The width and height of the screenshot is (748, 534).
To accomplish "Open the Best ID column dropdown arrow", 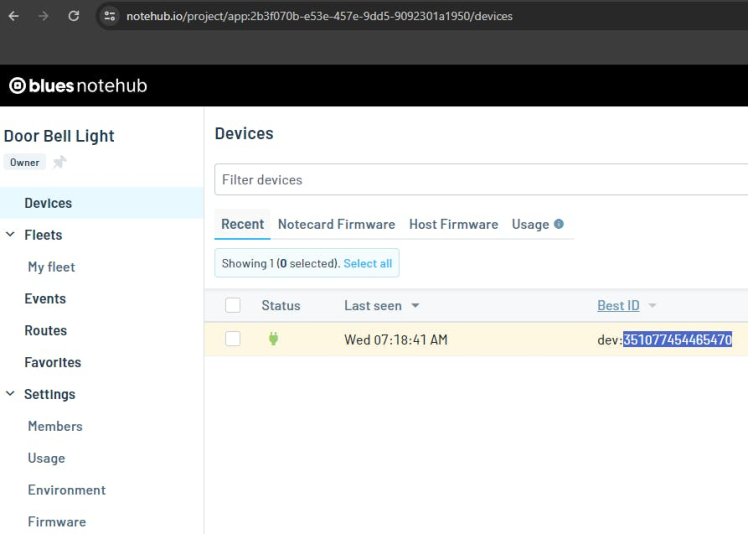I will tap(652, 306).
